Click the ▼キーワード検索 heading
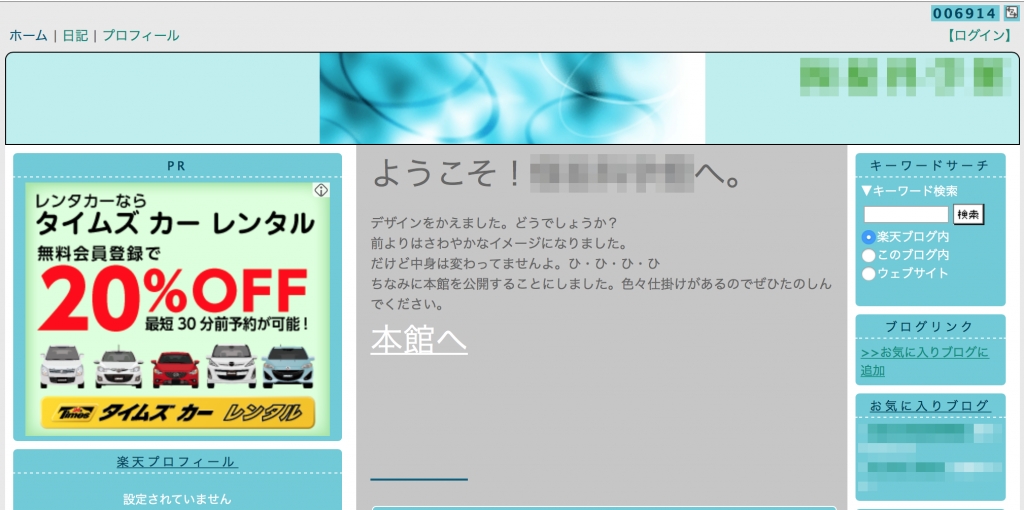The image size is (1024, 510). point(909,191)
